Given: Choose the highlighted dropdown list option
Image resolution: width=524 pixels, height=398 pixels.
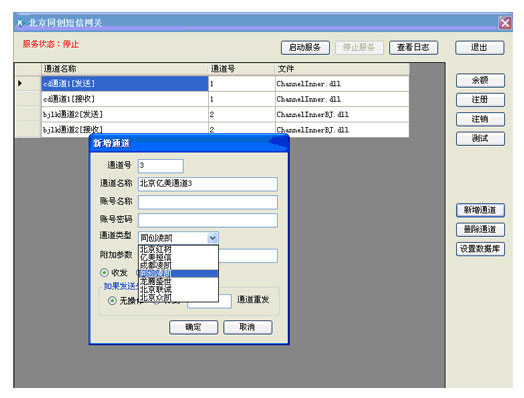Looking at the screenshot, I should pyautogui.click(x=178, y=273).
